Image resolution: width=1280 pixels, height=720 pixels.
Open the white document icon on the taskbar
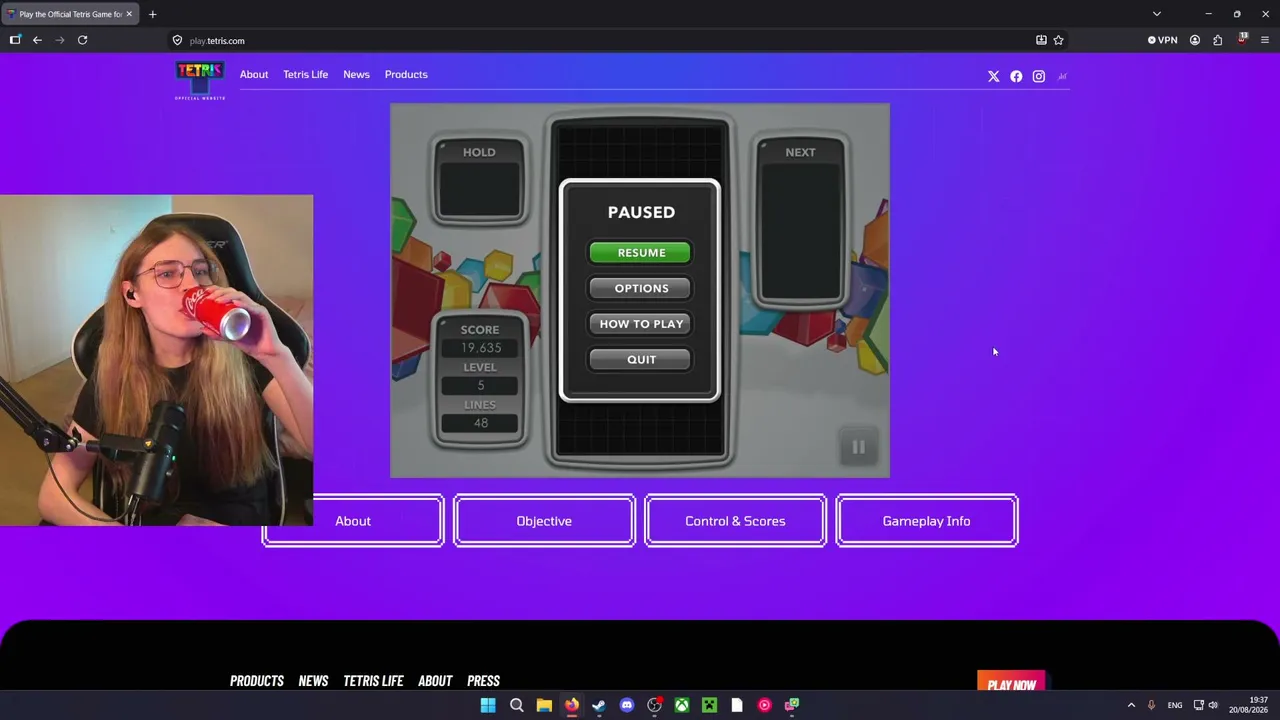tap(737, 705)
